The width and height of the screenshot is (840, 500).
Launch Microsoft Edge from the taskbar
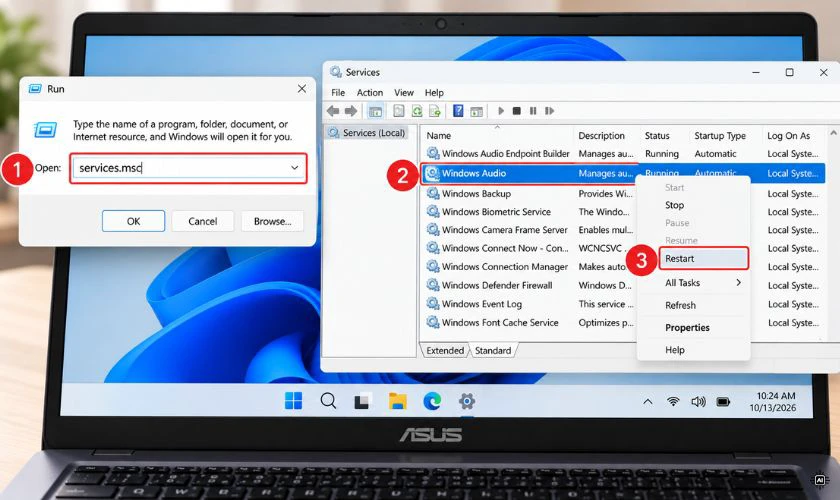pos(432,401)
